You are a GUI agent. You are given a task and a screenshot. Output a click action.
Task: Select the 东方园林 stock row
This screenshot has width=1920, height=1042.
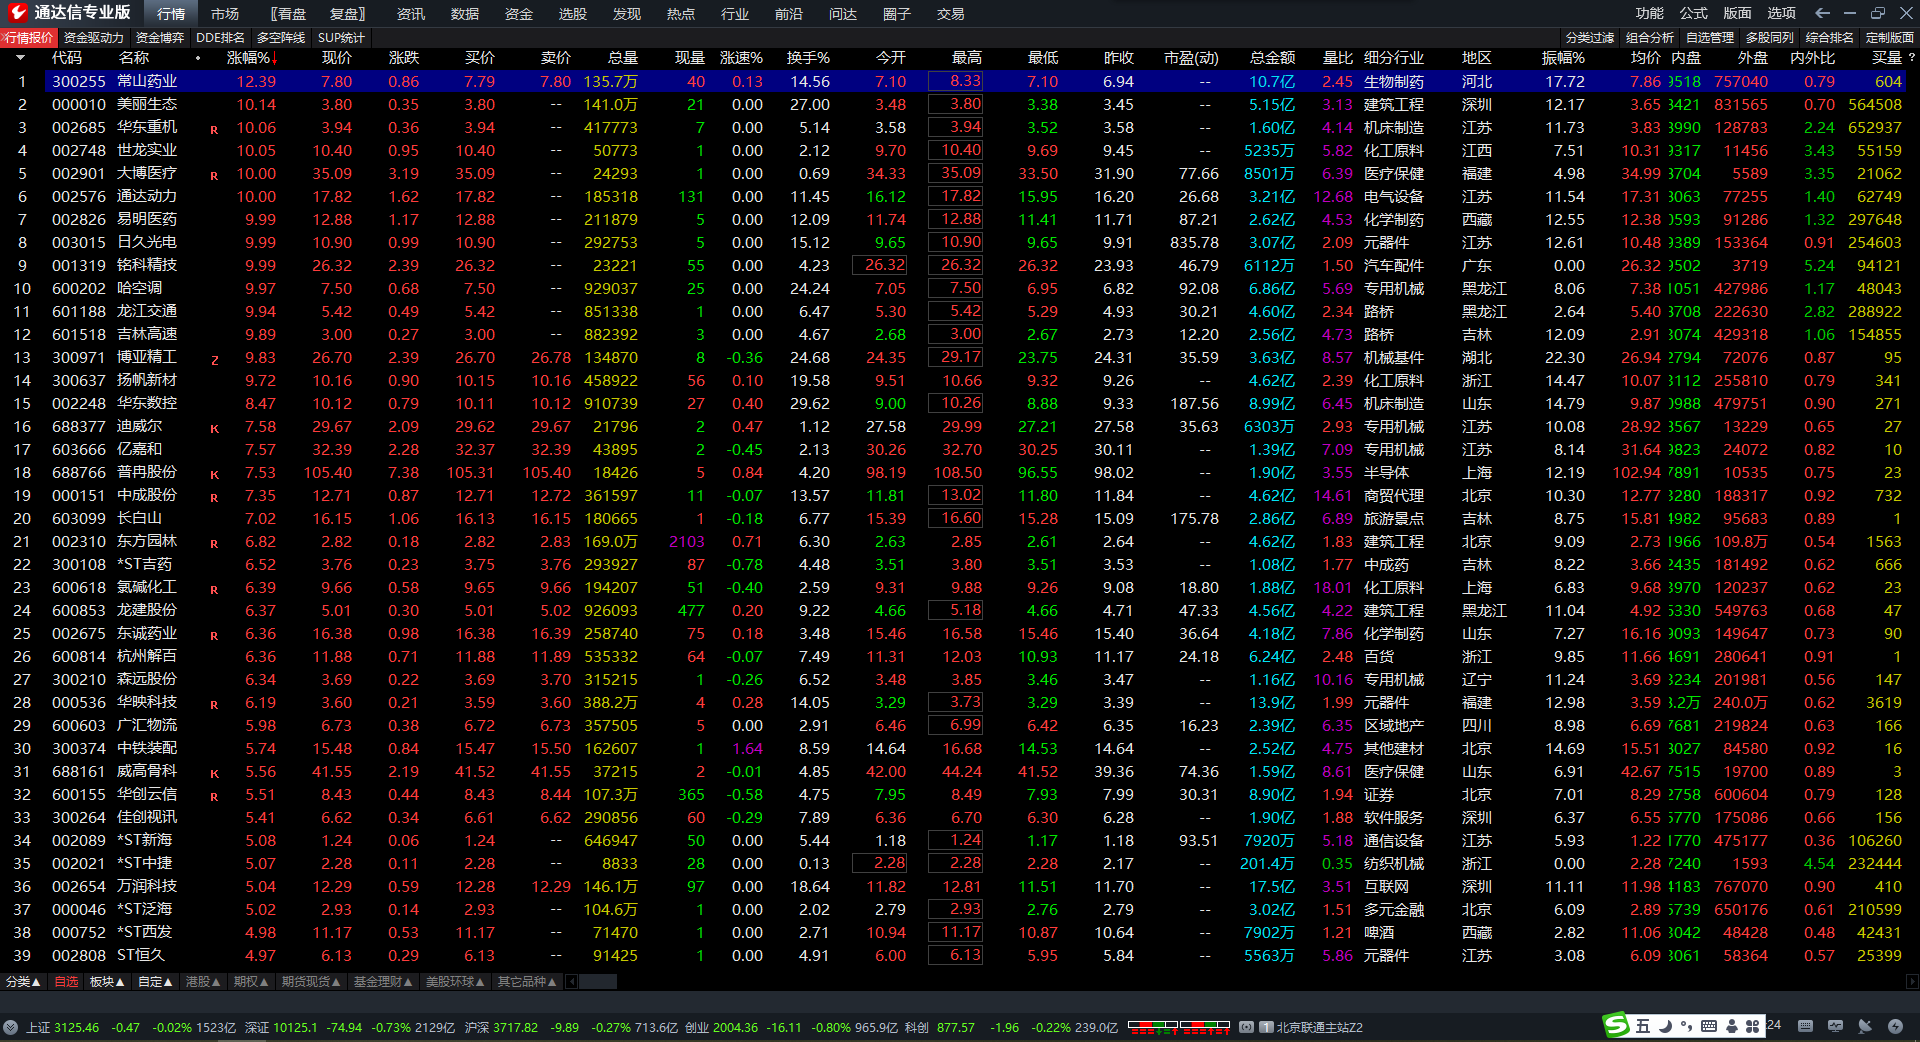pos(953,542)
